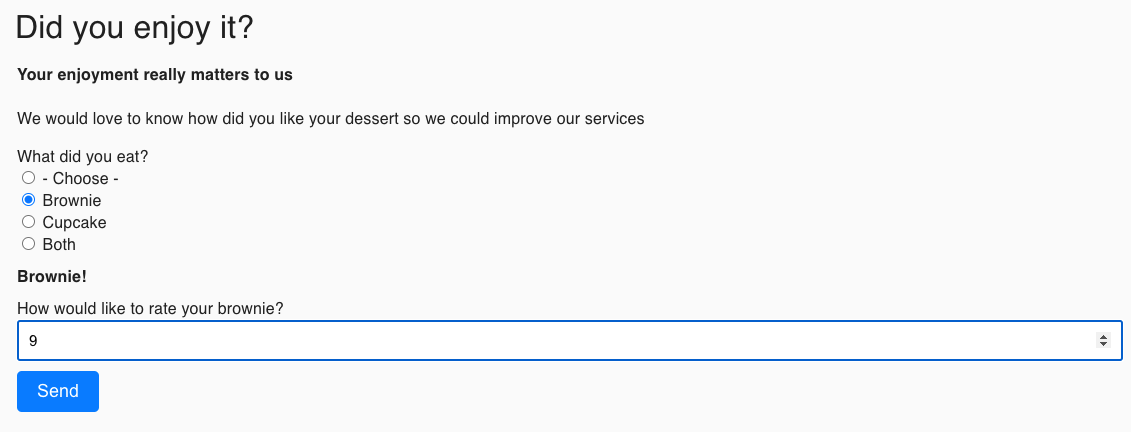Click the bold "Brownie!" subheading
The image size is (1131, 432).
pyautogui.click(x=52, y=277)
